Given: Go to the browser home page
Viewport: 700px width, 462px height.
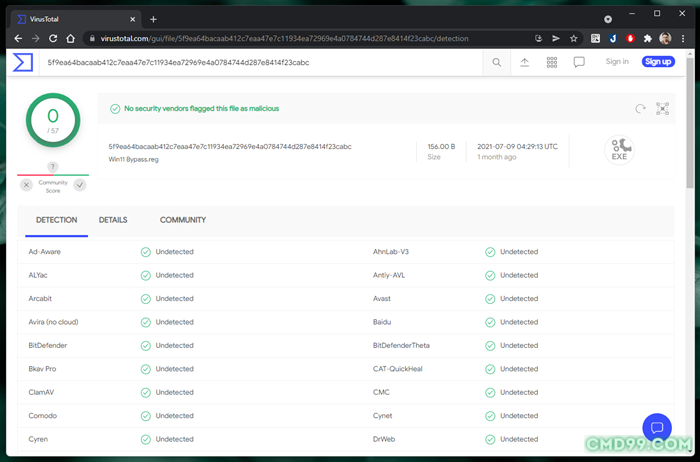Looking at the screenshot, I should 71,38.
